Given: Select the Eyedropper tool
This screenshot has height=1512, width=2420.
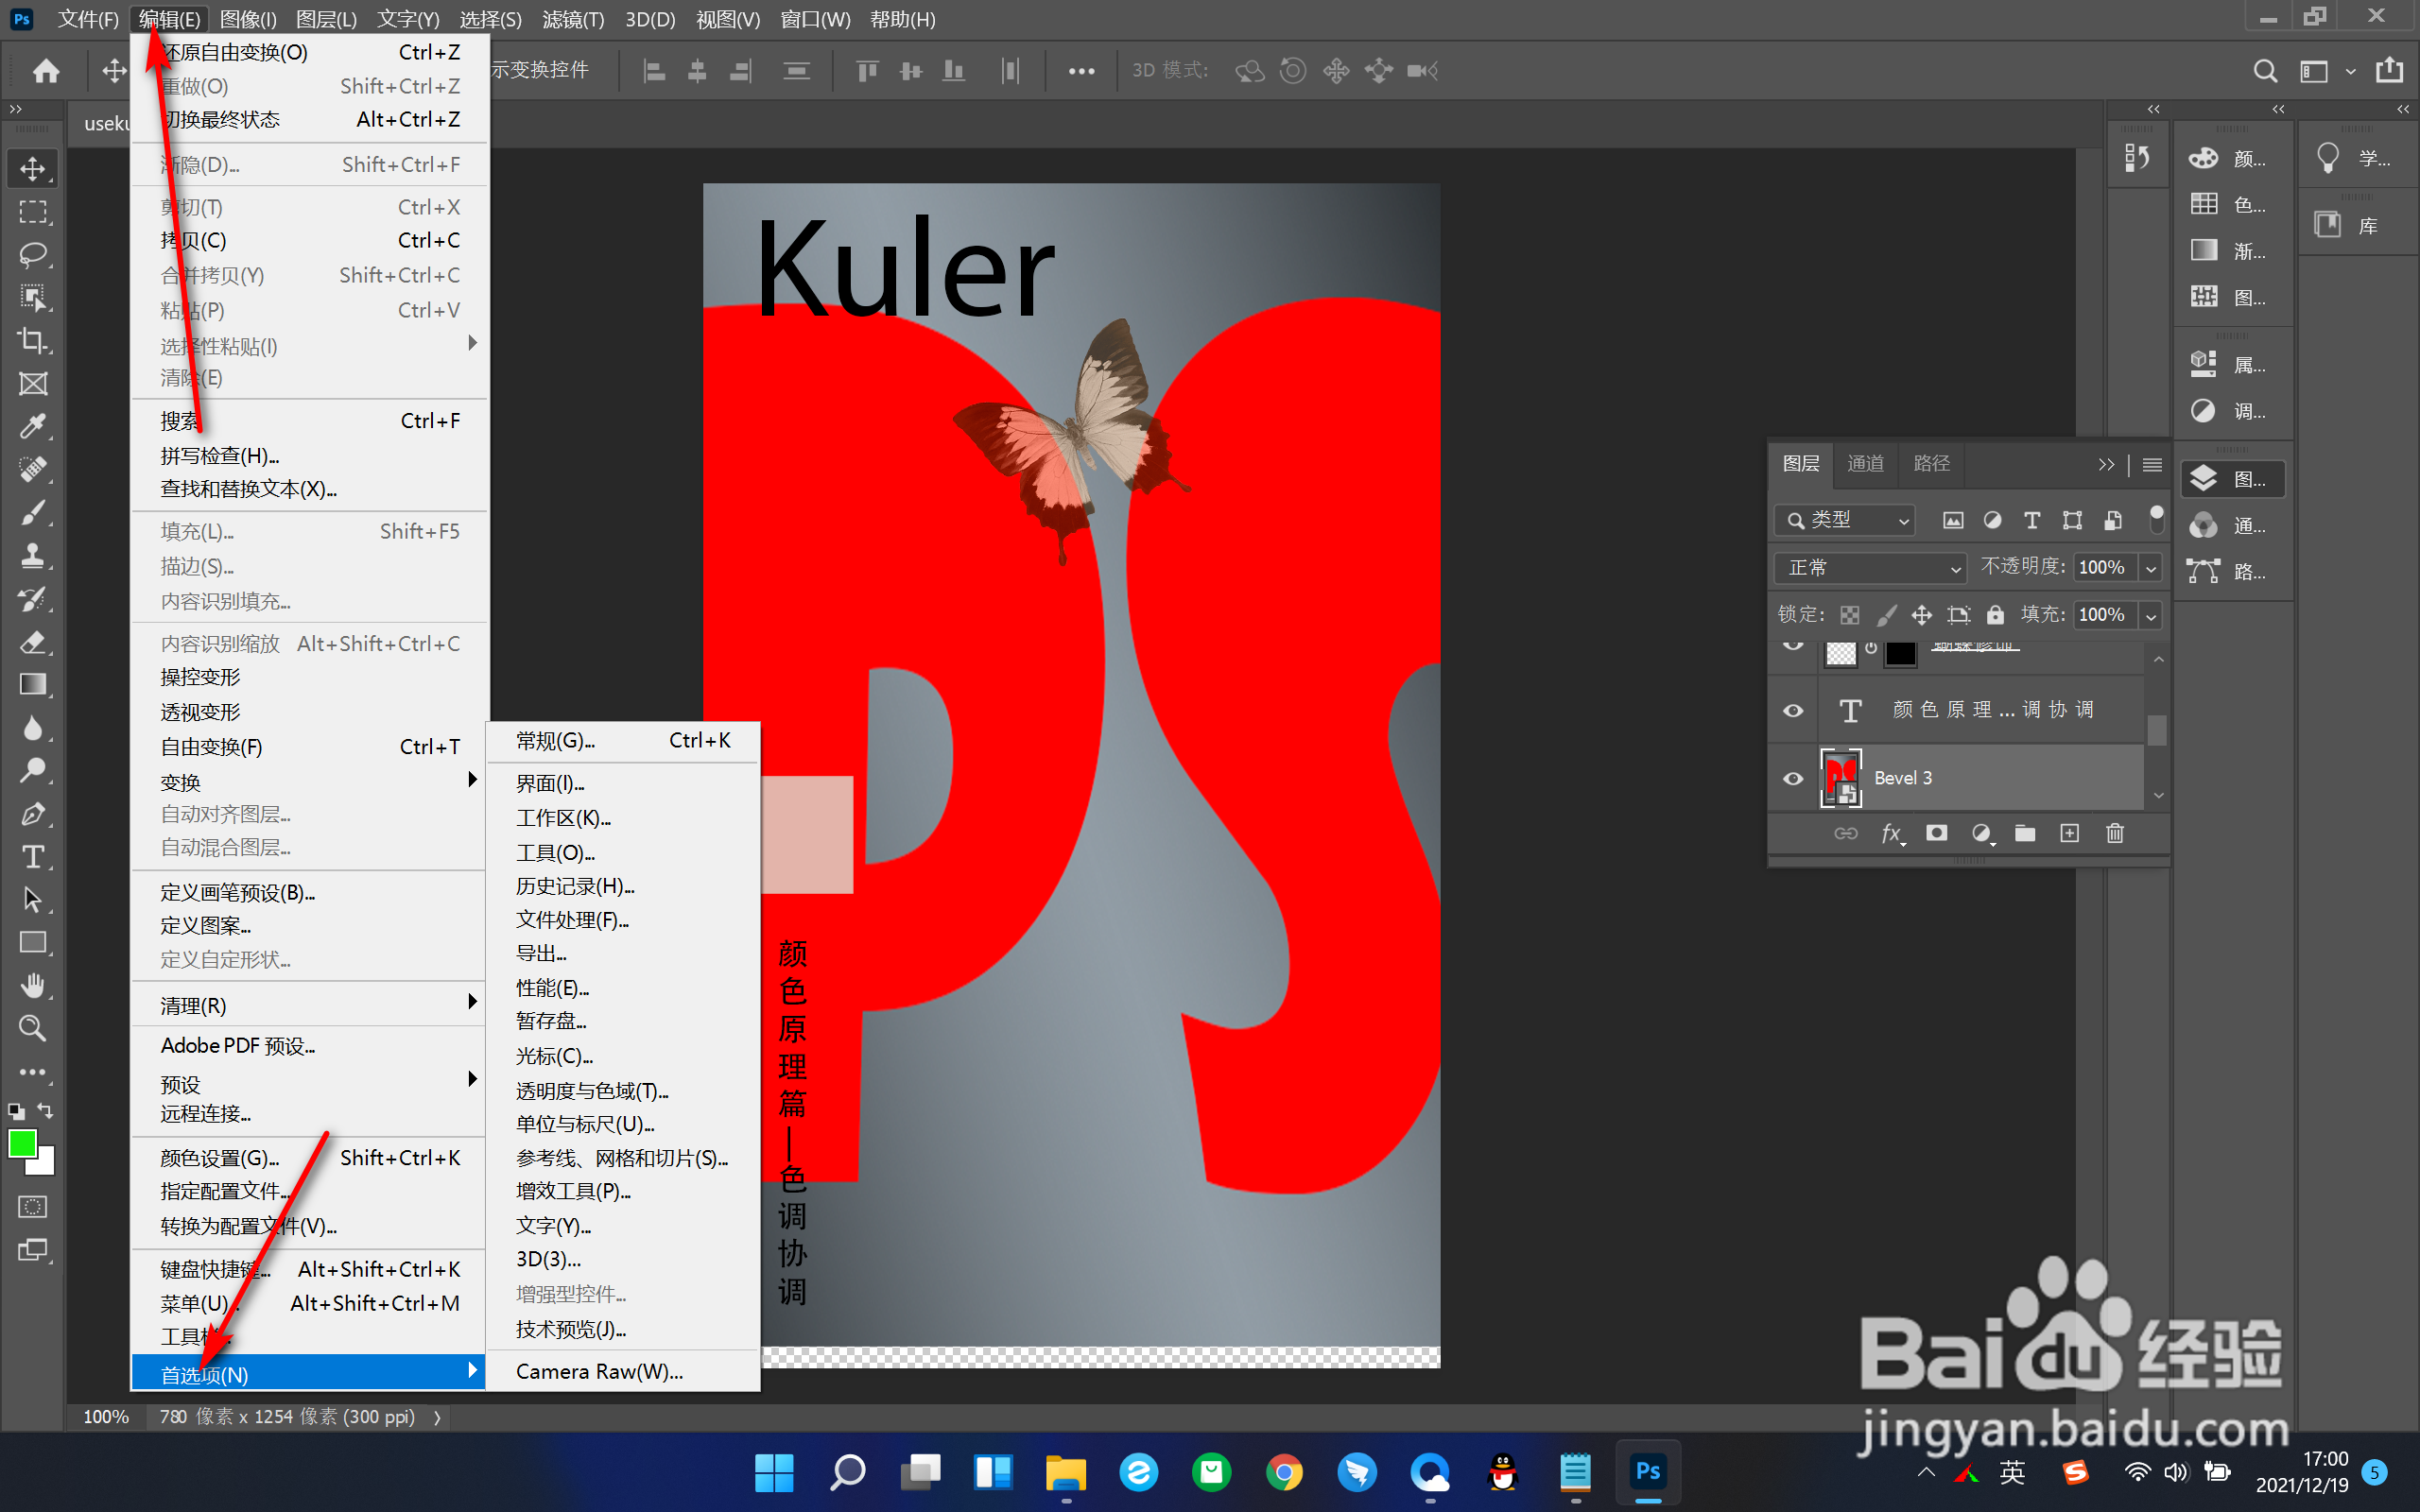Looking at the screenshot, I should (33, 426).
